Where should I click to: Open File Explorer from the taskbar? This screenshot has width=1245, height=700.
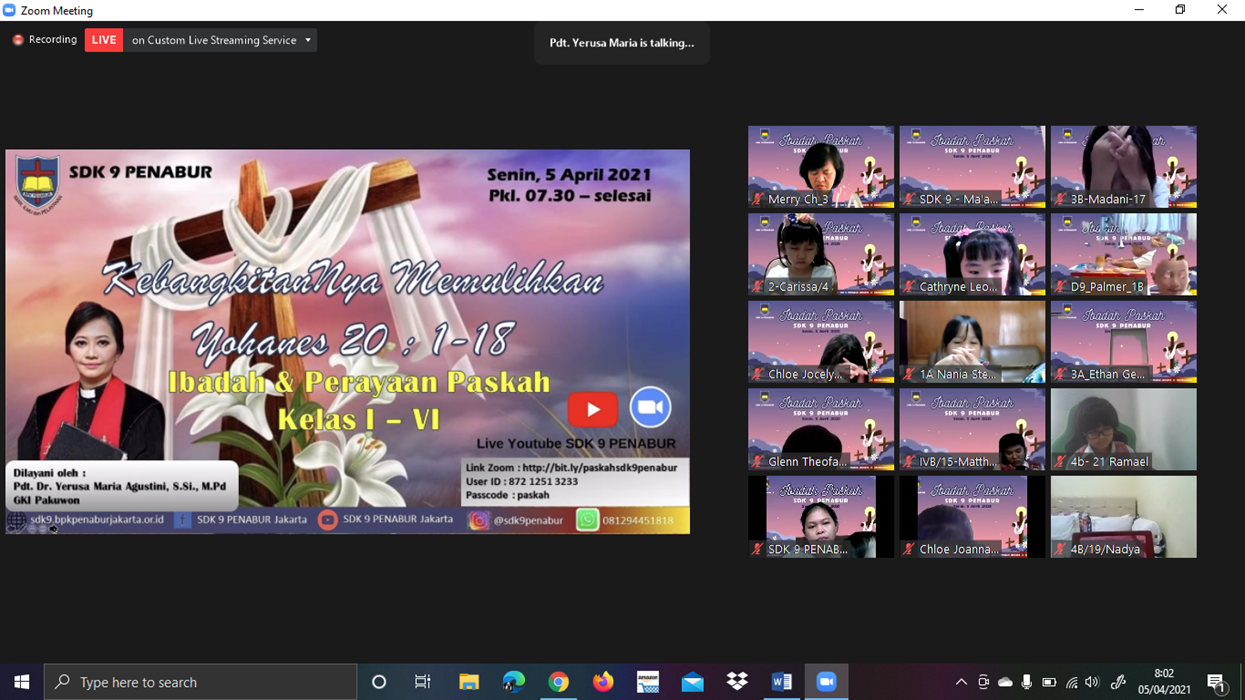click(x=468, y=682)
